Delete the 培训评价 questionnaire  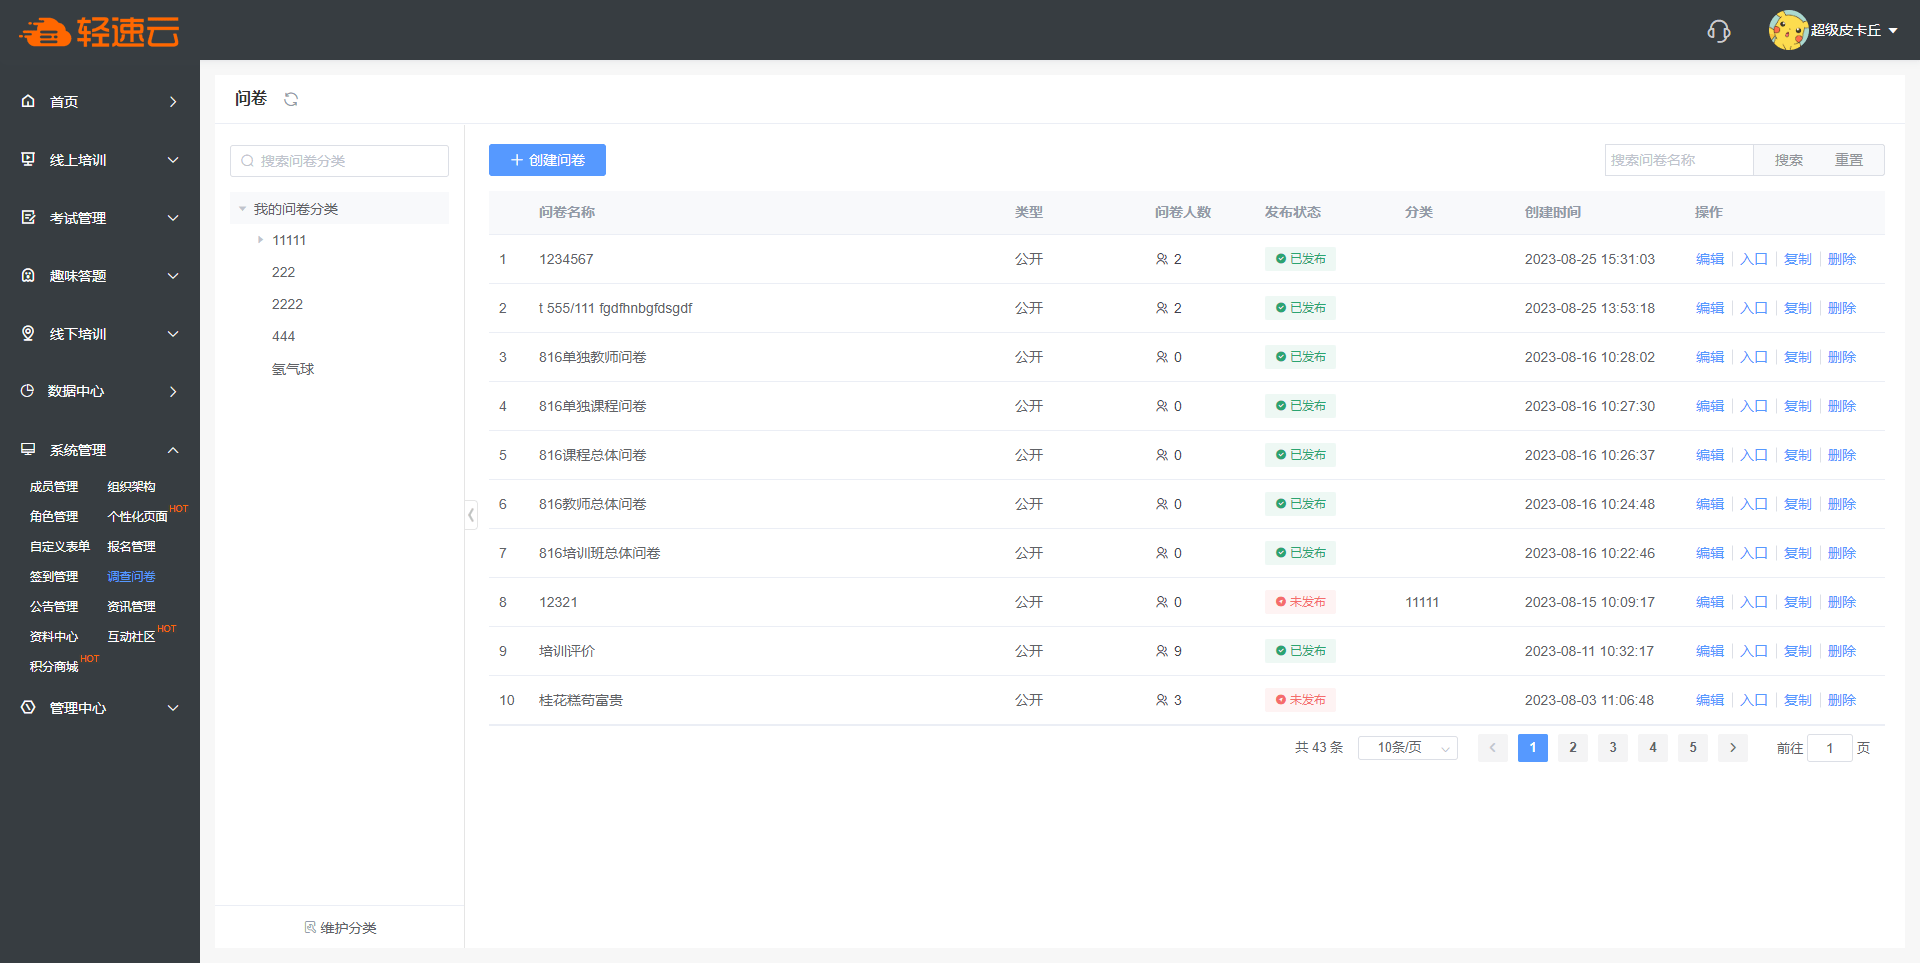[x=1841, y=651]
